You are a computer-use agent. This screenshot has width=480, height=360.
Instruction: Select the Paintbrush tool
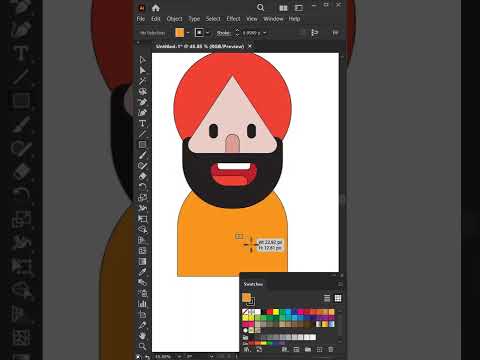tap(142, 155)
